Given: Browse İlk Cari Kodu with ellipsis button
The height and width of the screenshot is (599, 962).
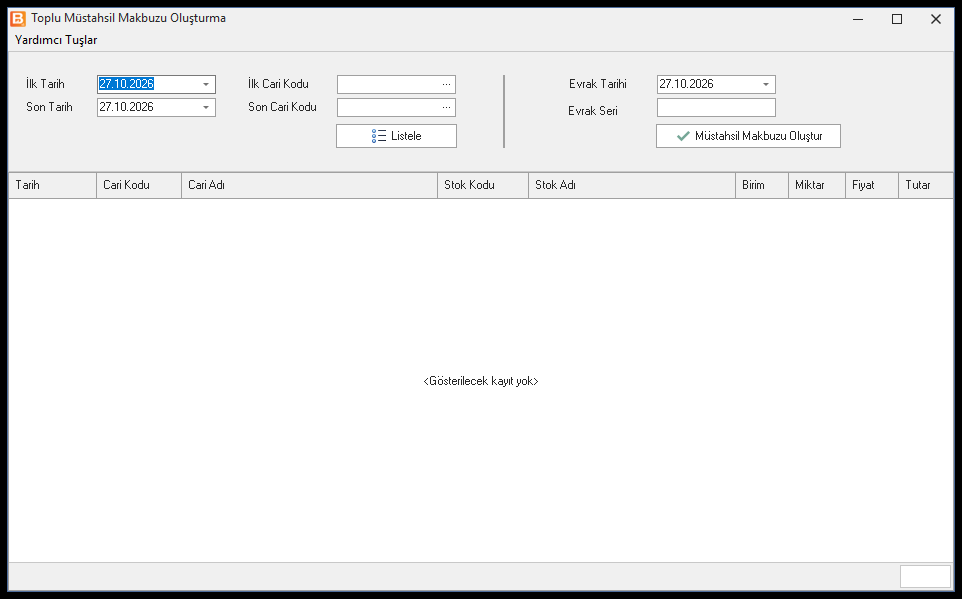Looking at the screenshot, I should [446, 84].
